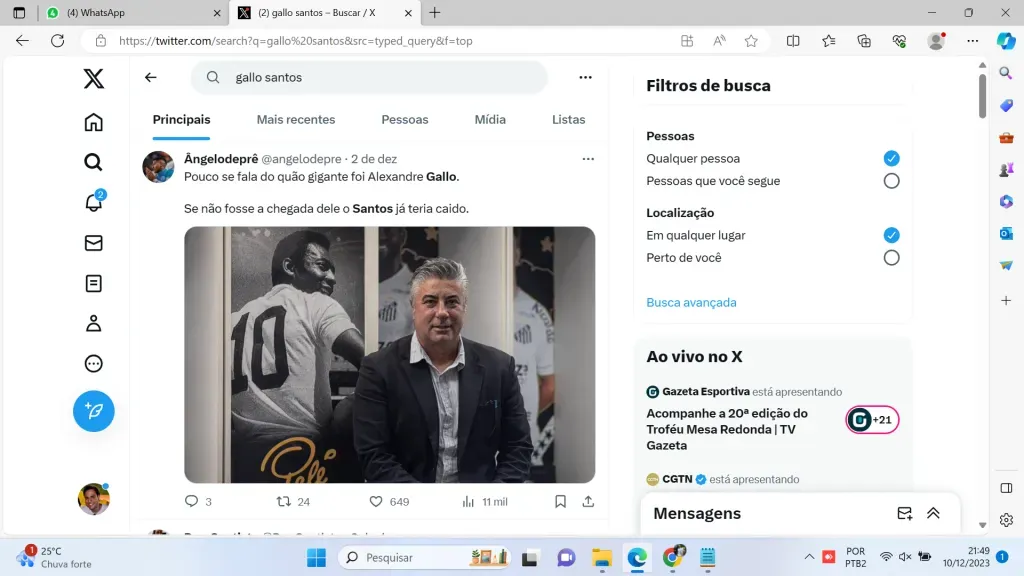
Task: Open Direct Messages envelope in sidebar
Action: pyautogui.click(x=93, y=243)
